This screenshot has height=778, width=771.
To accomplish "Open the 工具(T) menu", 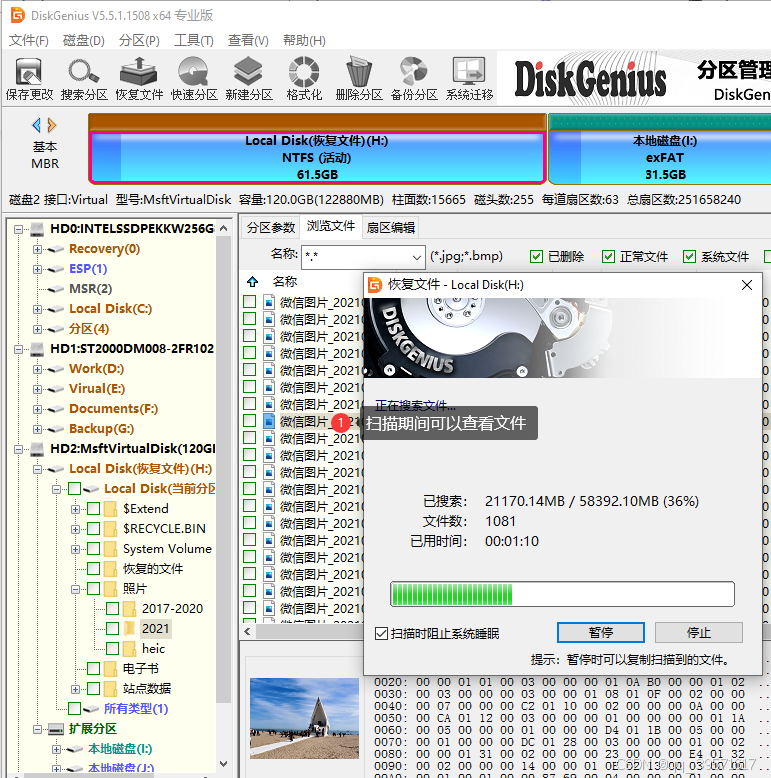I will [x=193, y=40].
